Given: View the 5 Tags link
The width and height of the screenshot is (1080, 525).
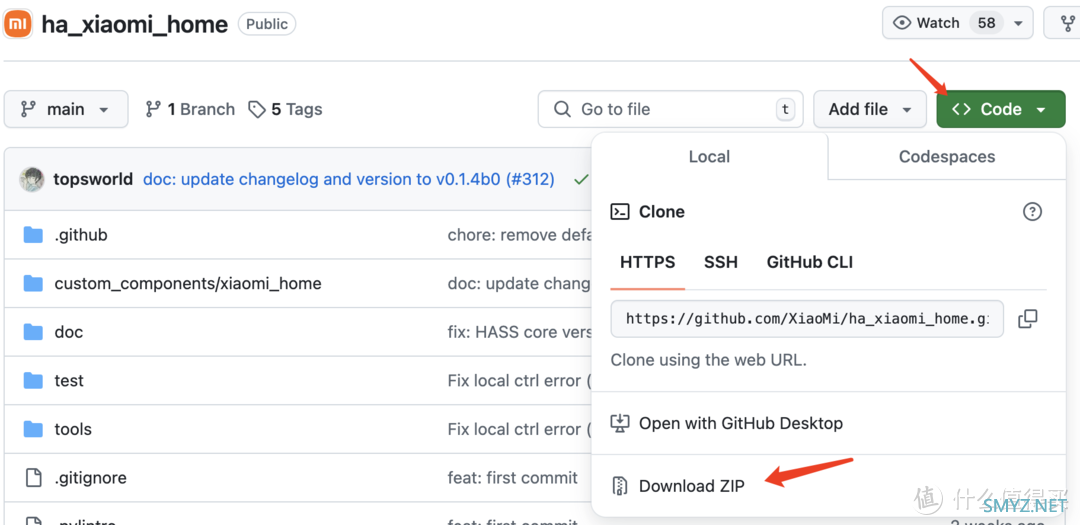Looking at the screenshot, I should click(285, 109).
